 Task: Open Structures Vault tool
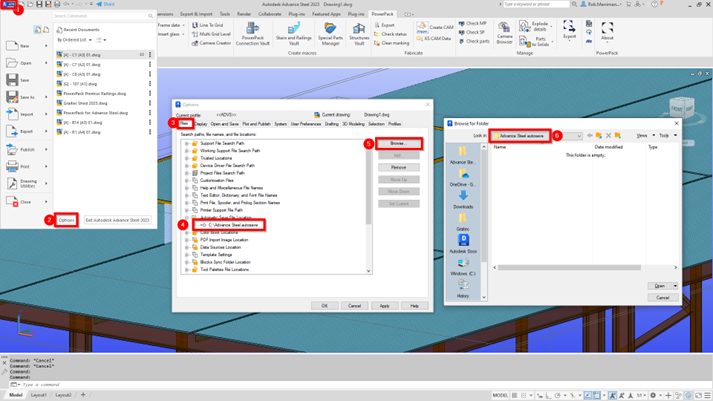[x=359, y=33]
